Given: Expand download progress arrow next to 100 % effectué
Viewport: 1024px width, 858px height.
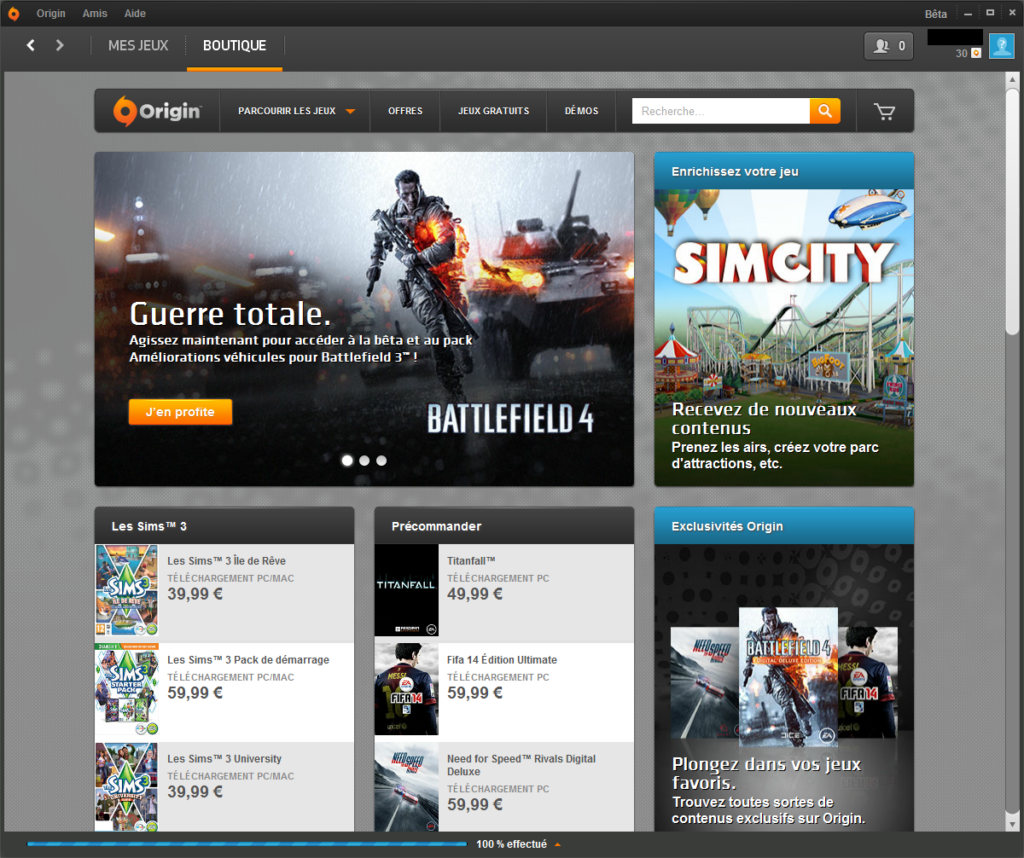Looking at the screenshot, I should [558, 844].
